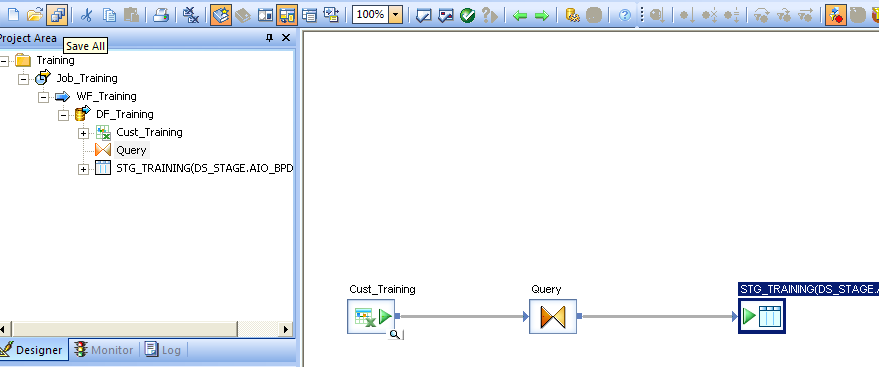Click the green Back arrow icon
This screenshot has width=879, height=367.
click(x=520, y=16)
